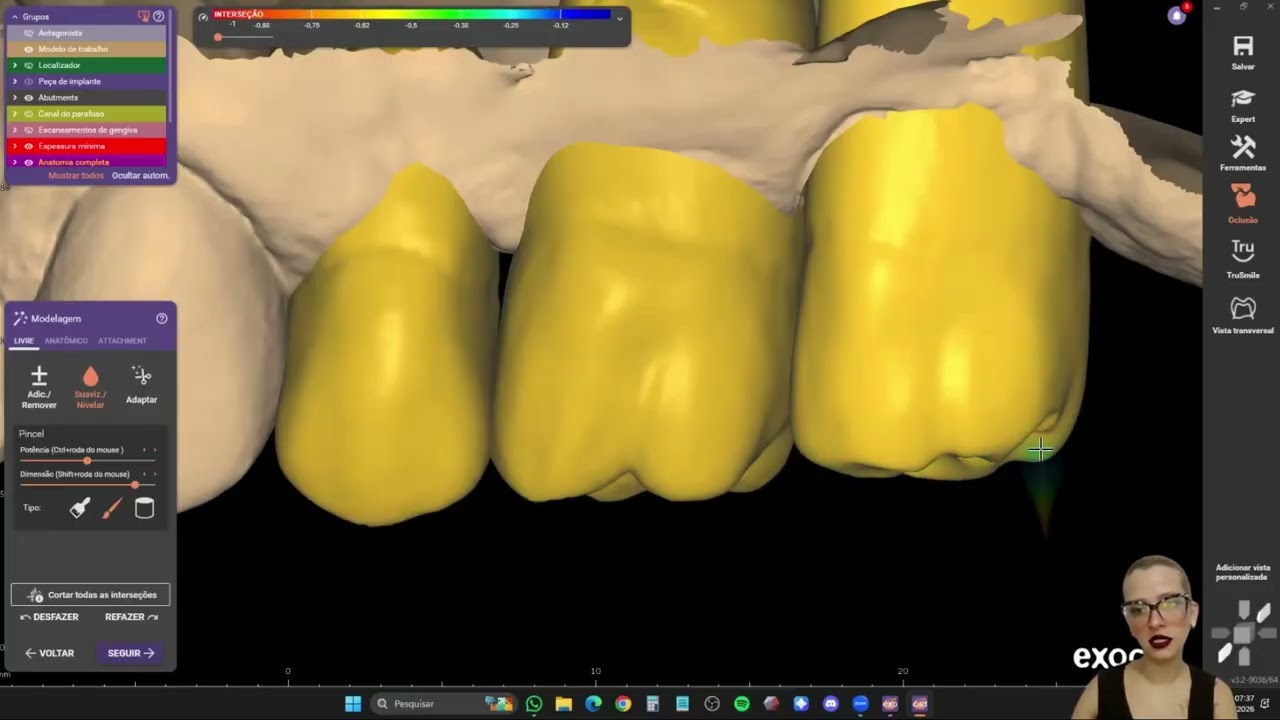Select the Adaptar tool

141,385
